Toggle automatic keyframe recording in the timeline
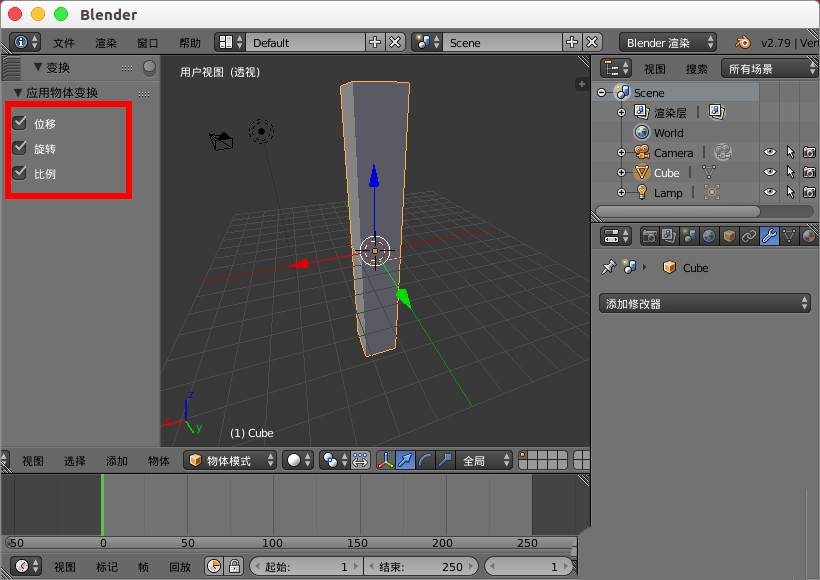 click(x=213, y=566)
